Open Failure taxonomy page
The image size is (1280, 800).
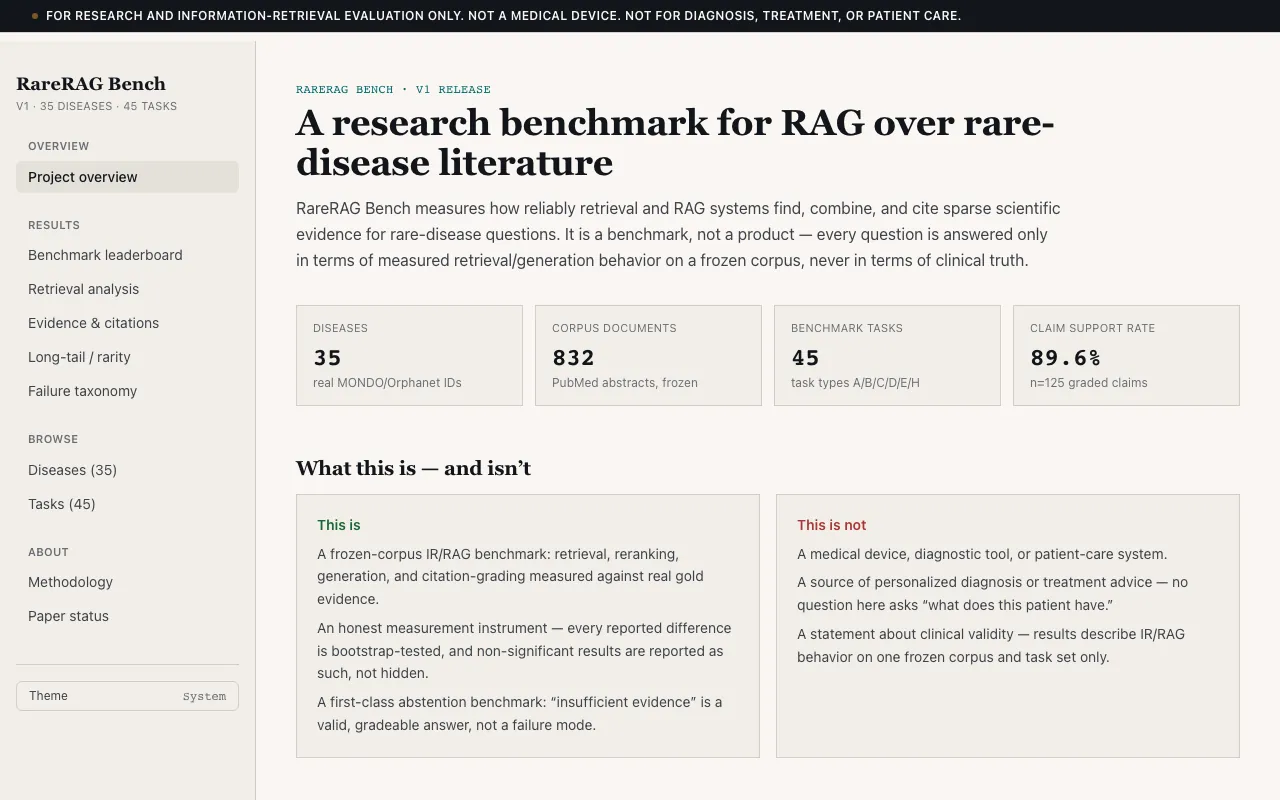[x=127, y=391]
